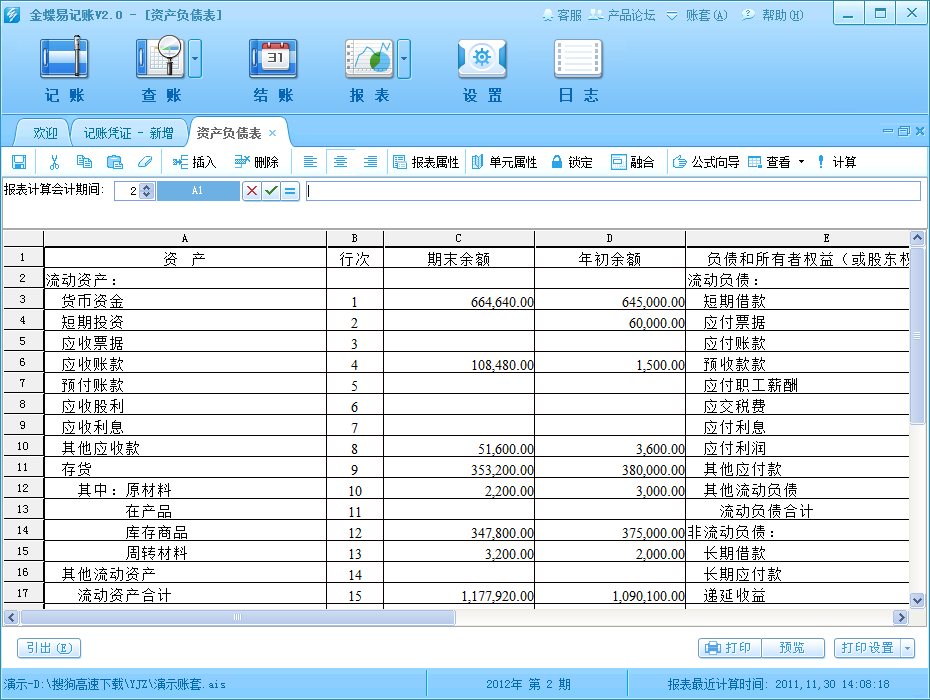This screenshot has height=700, width=930.
Task: Click the 打印 print button
Action: click(730, 648)
